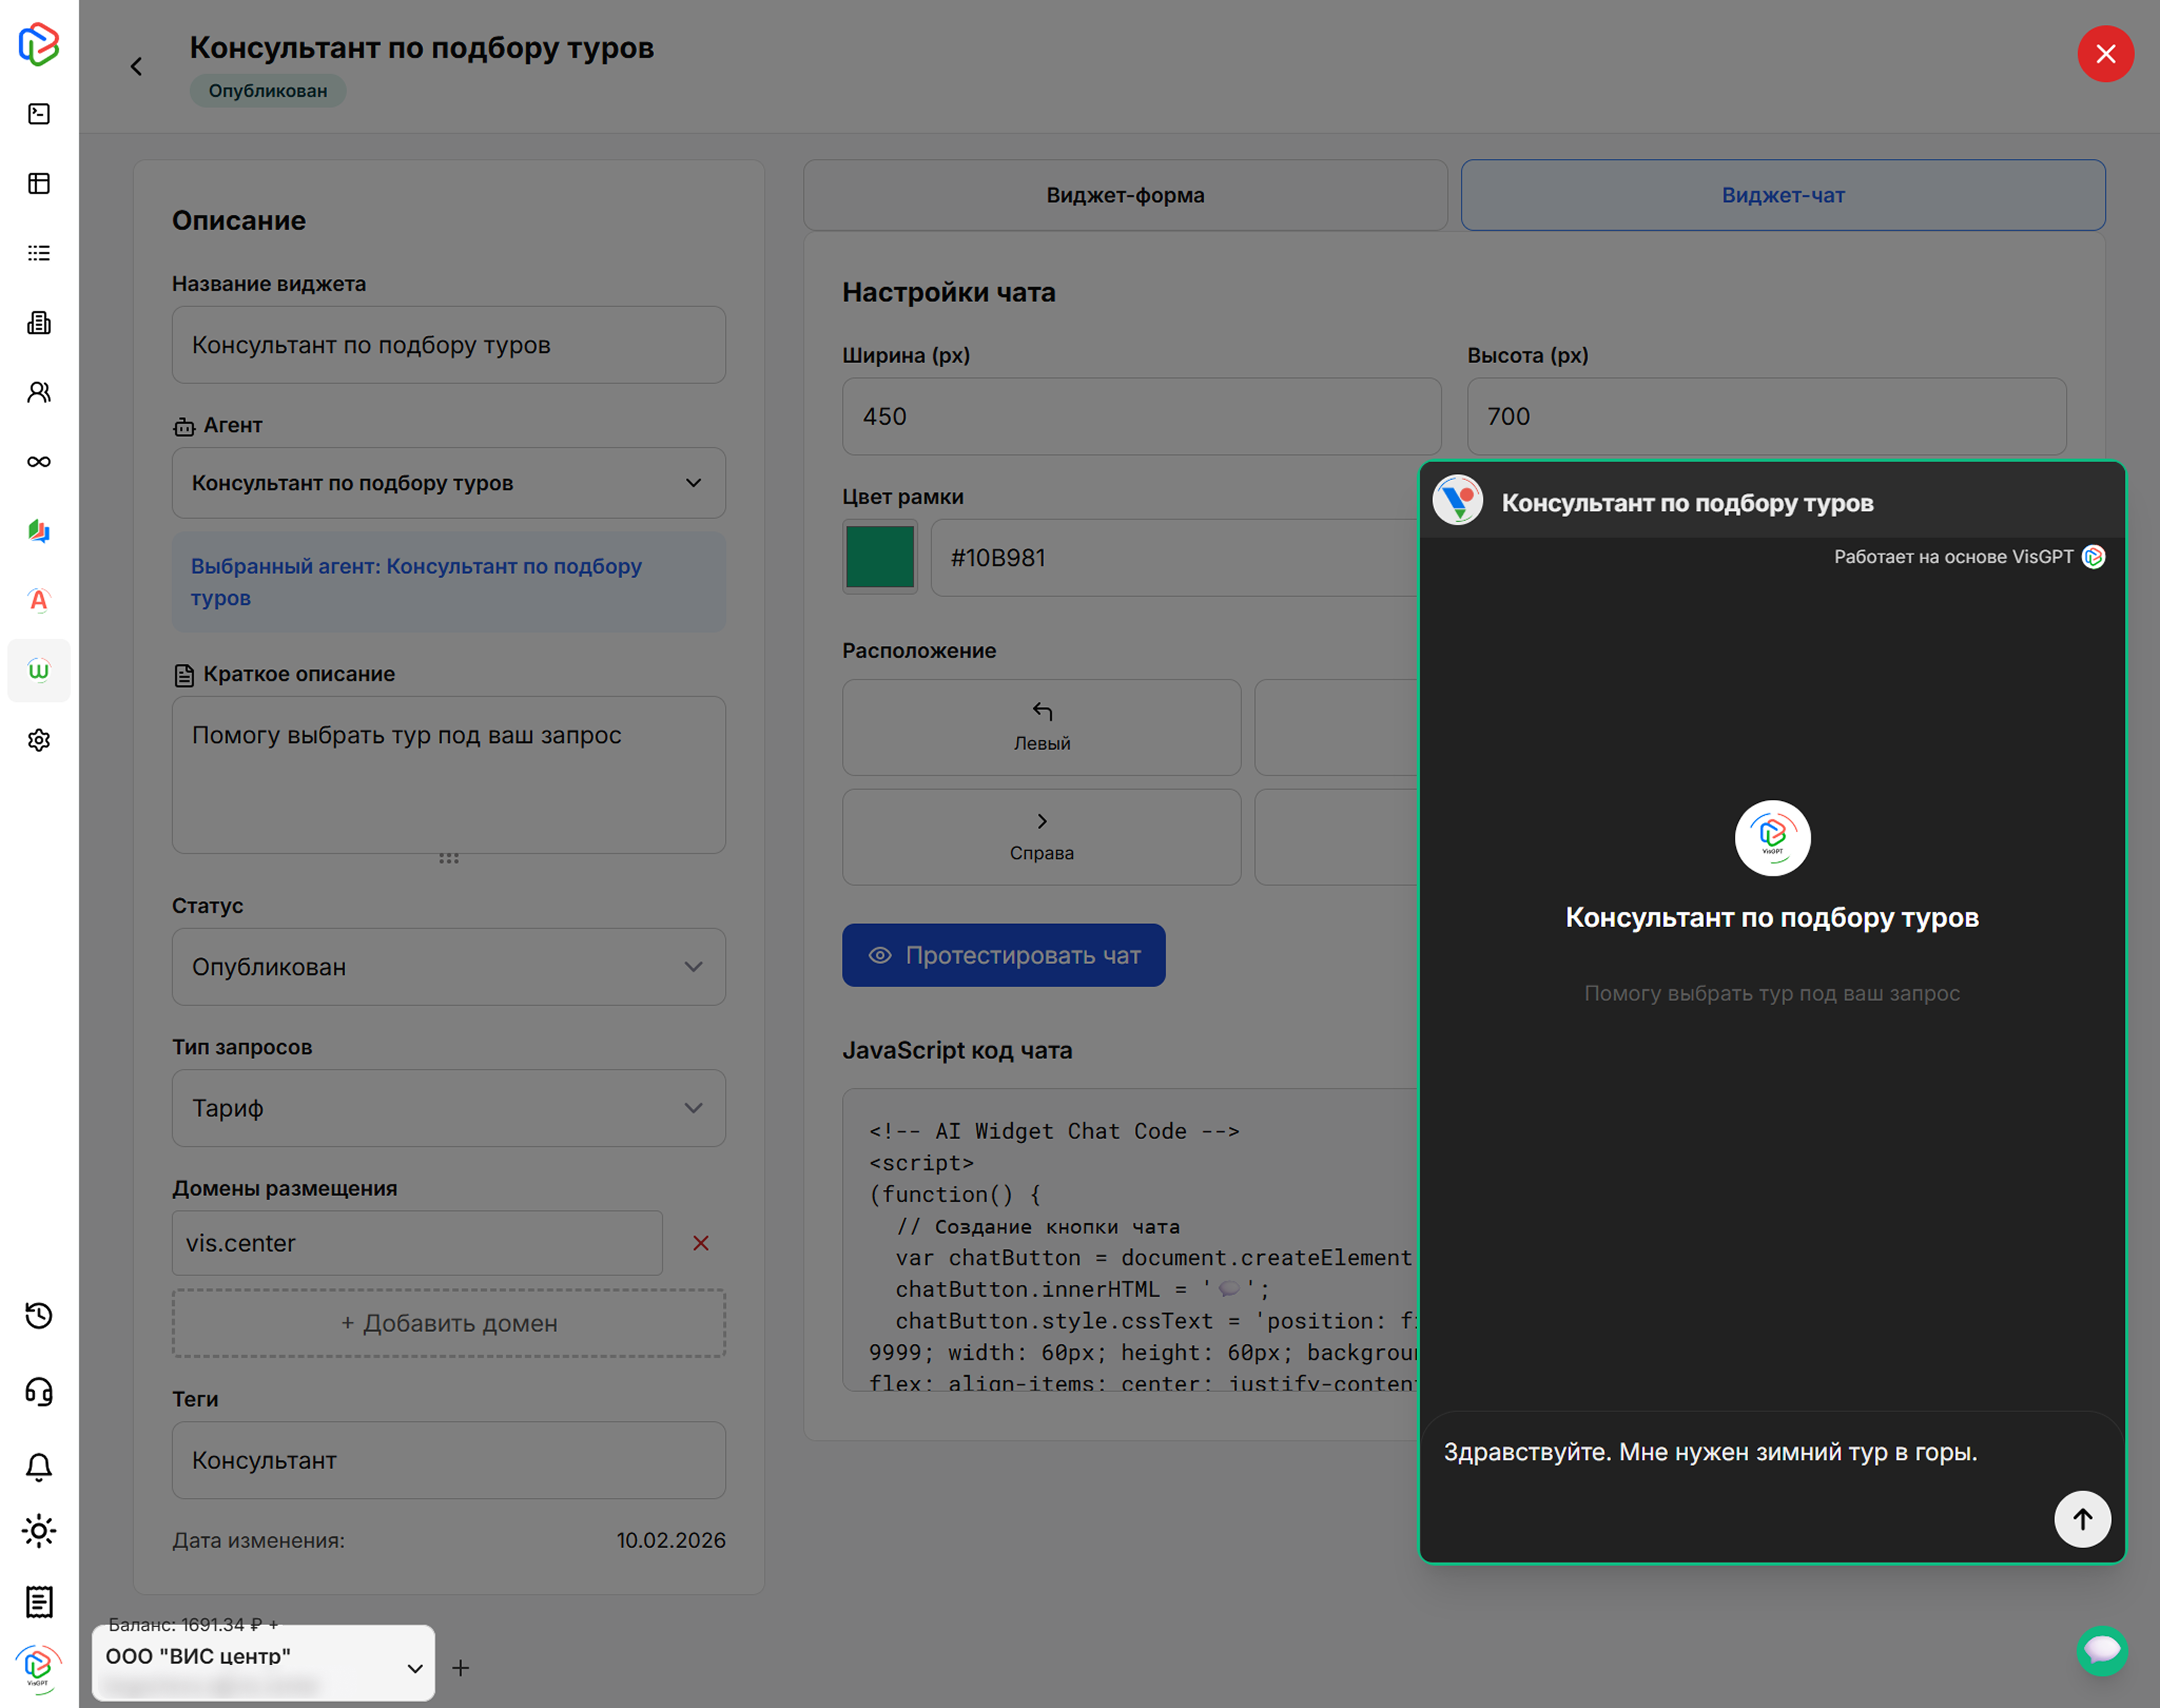Switch to the Виджет-форма tab
Screen dimensions: 2160x1708
[1125, 195]
